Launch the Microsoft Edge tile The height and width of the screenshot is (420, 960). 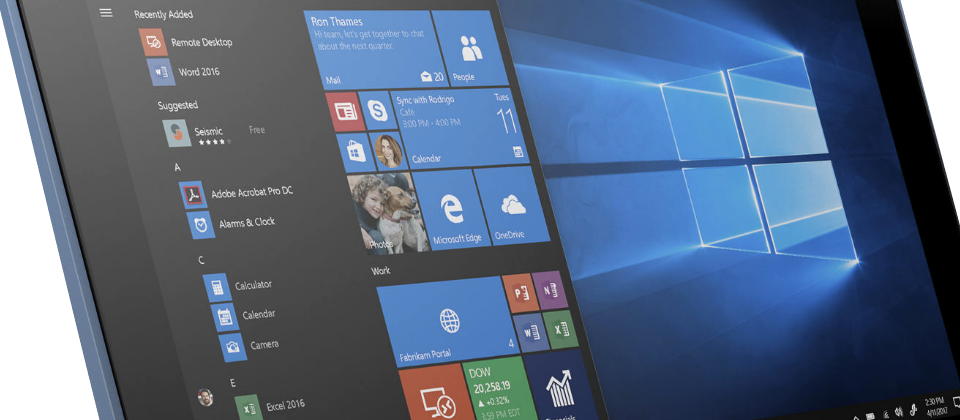452,209
